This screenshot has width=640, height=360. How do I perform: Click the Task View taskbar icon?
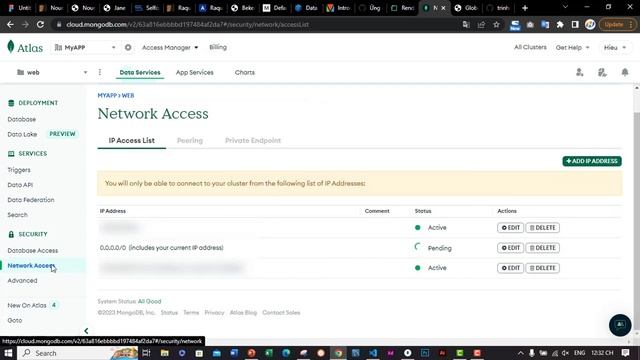click(x=146, y=353)
